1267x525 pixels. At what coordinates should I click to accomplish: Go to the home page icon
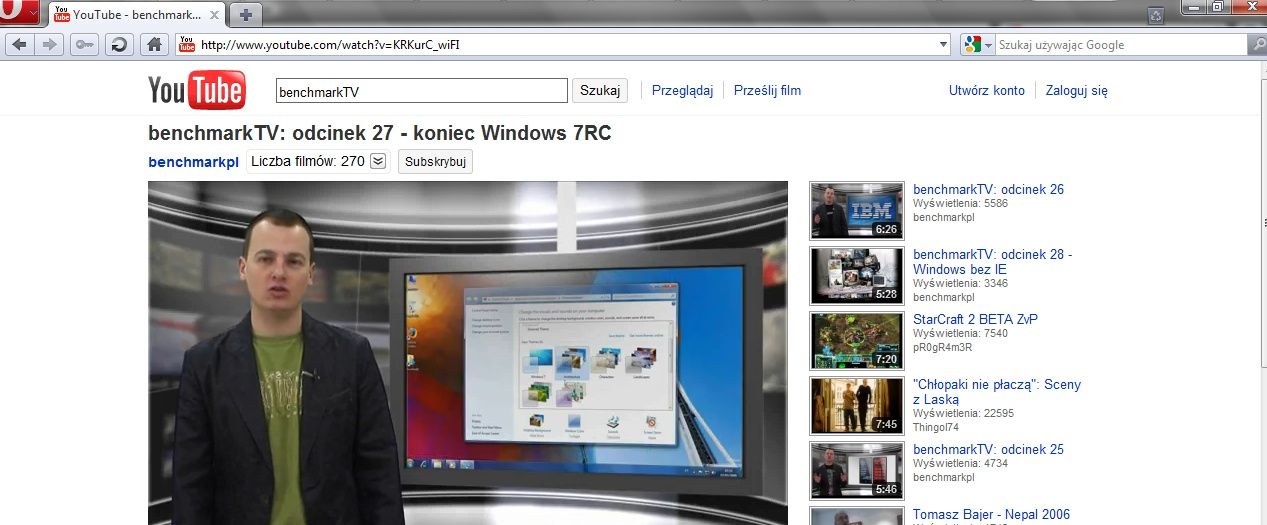[153, 44]
